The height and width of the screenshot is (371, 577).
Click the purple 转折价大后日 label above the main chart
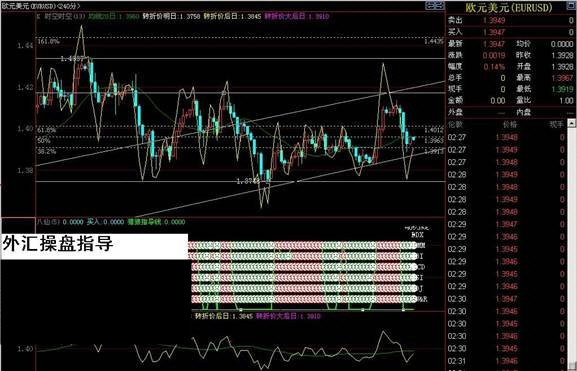(x=297, y=16)
